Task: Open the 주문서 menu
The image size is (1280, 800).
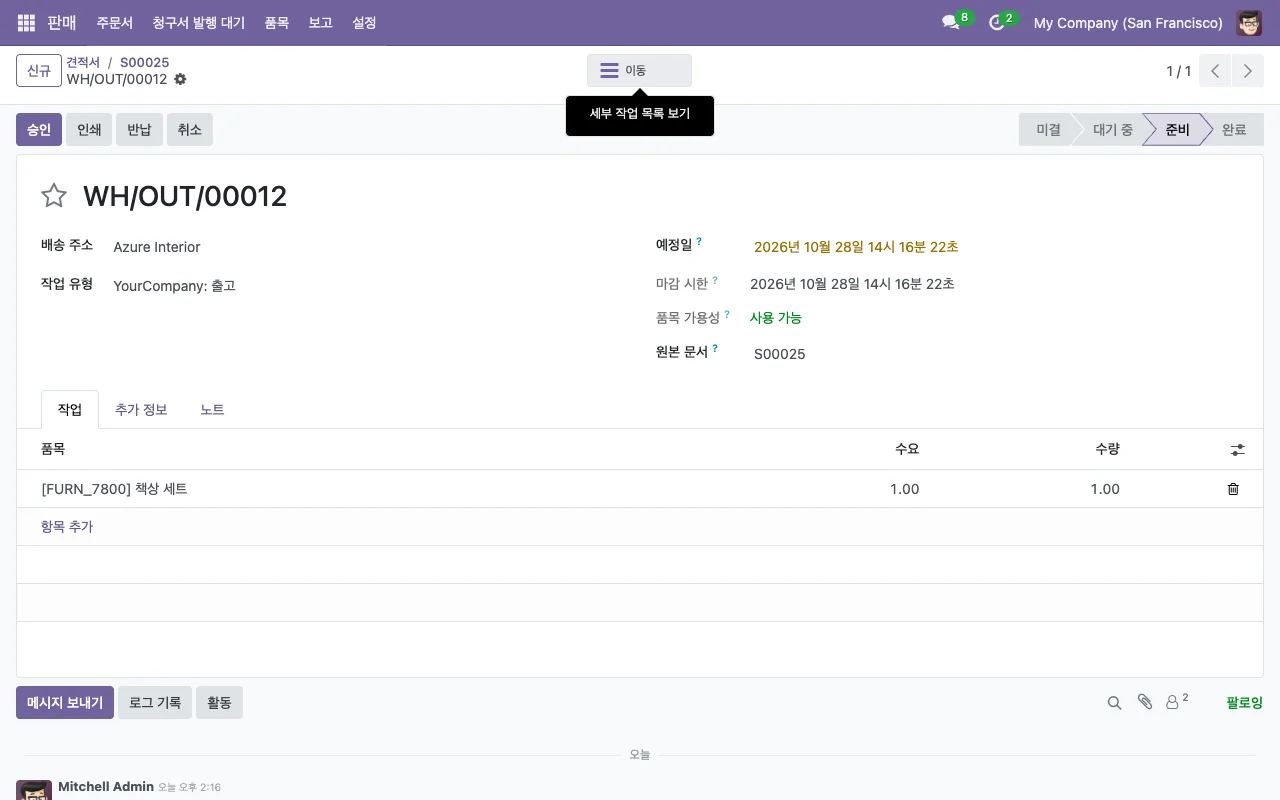Action: [x=115, y=22]
